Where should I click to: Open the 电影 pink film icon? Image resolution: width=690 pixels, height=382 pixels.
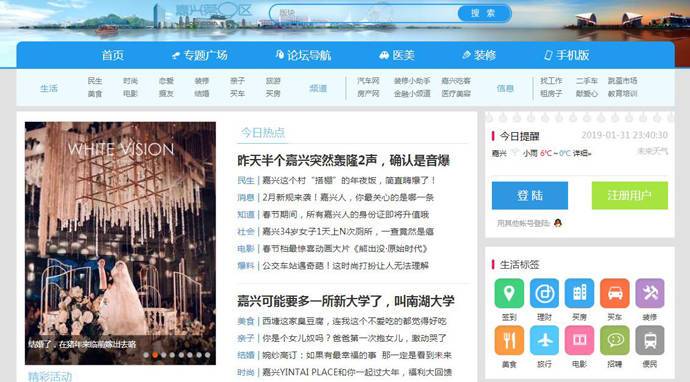point(579,340)
